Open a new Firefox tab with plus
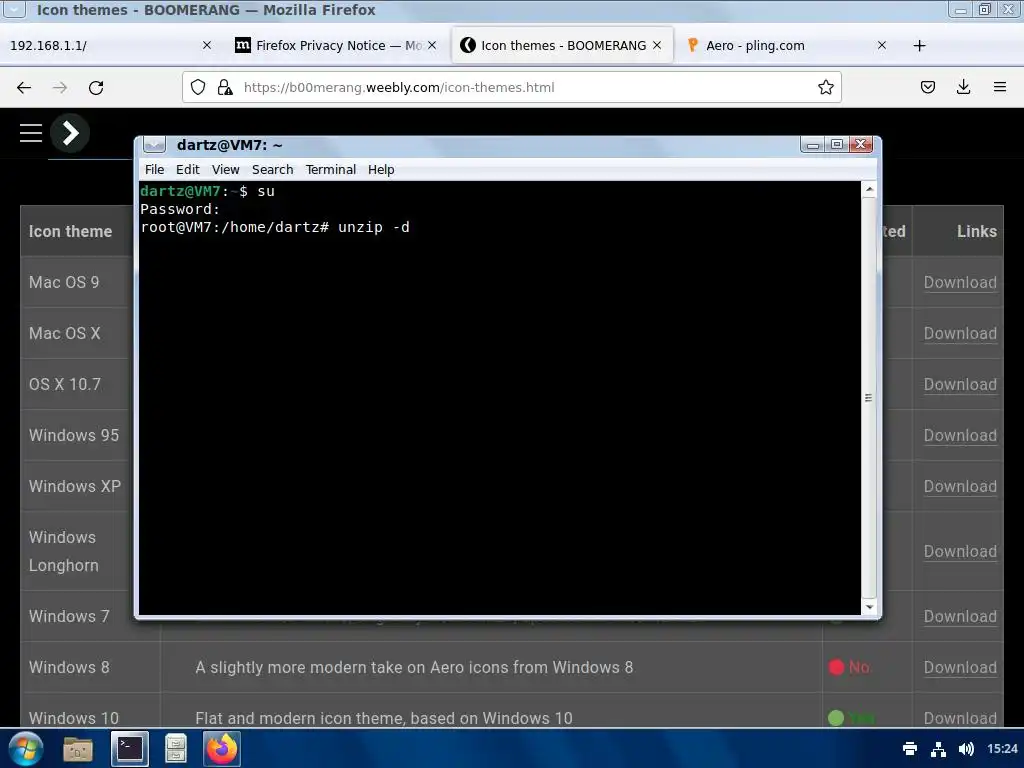 click(x=920, y=46)
